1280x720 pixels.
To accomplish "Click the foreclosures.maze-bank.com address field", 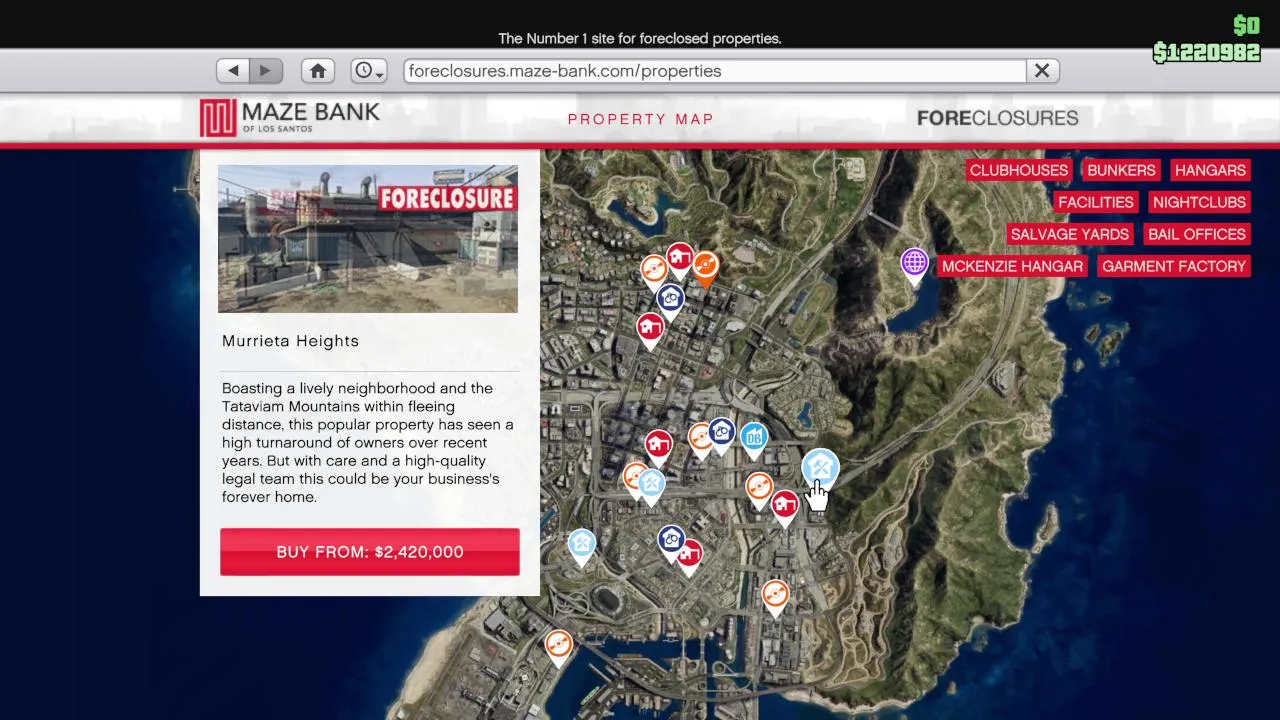I will click(715, 71).
